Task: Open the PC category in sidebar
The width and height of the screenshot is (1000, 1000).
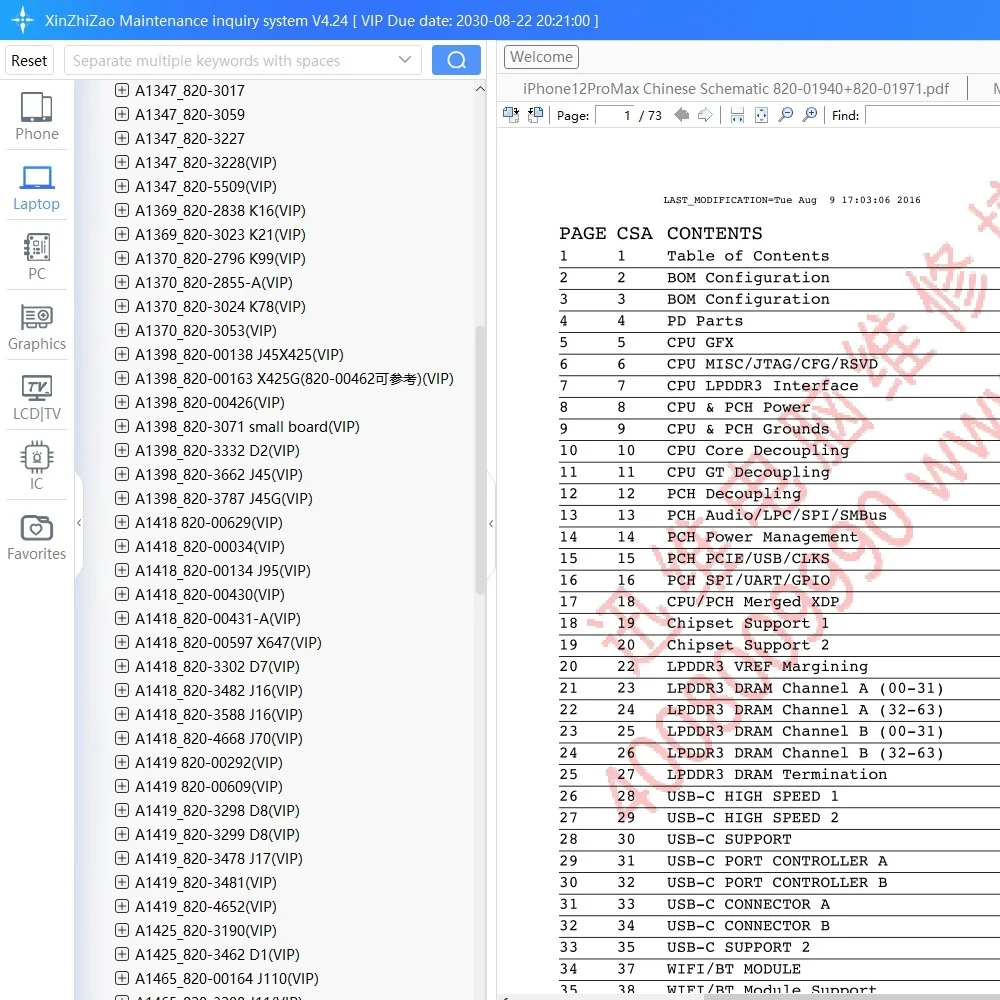Action: pos(36,256)
